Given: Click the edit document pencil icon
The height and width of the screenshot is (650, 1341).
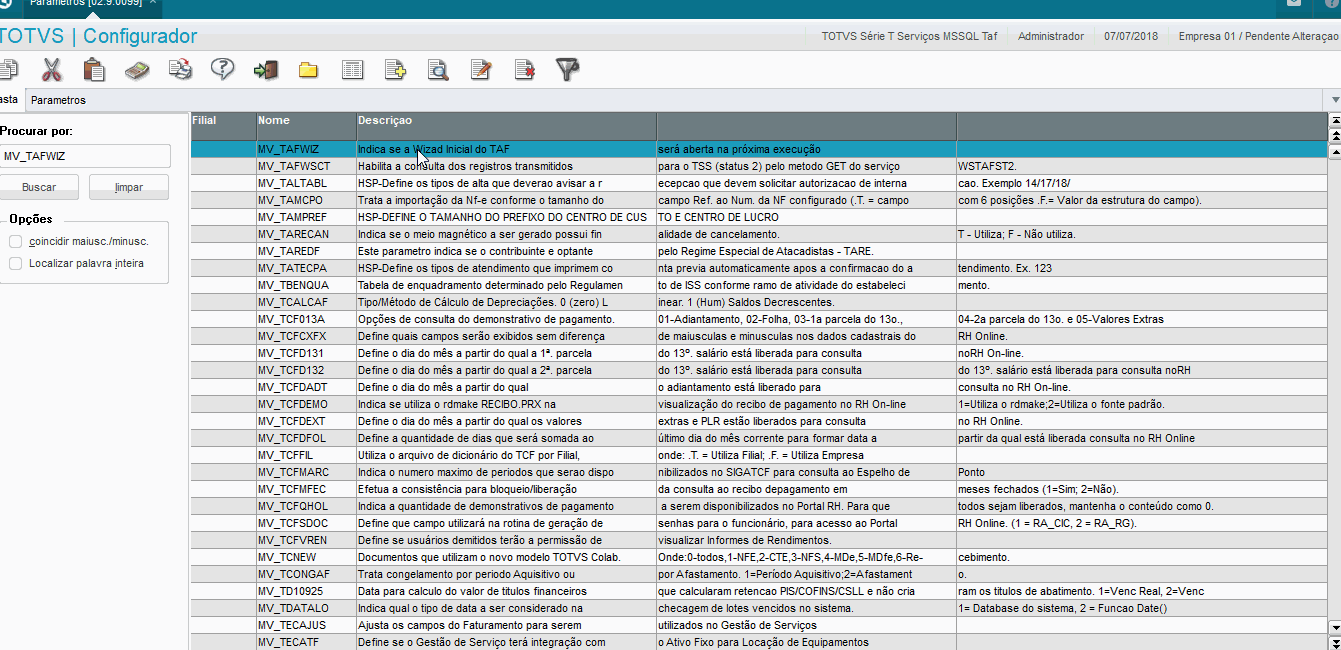Looking at the screenshot, I should tap(481, 70).
